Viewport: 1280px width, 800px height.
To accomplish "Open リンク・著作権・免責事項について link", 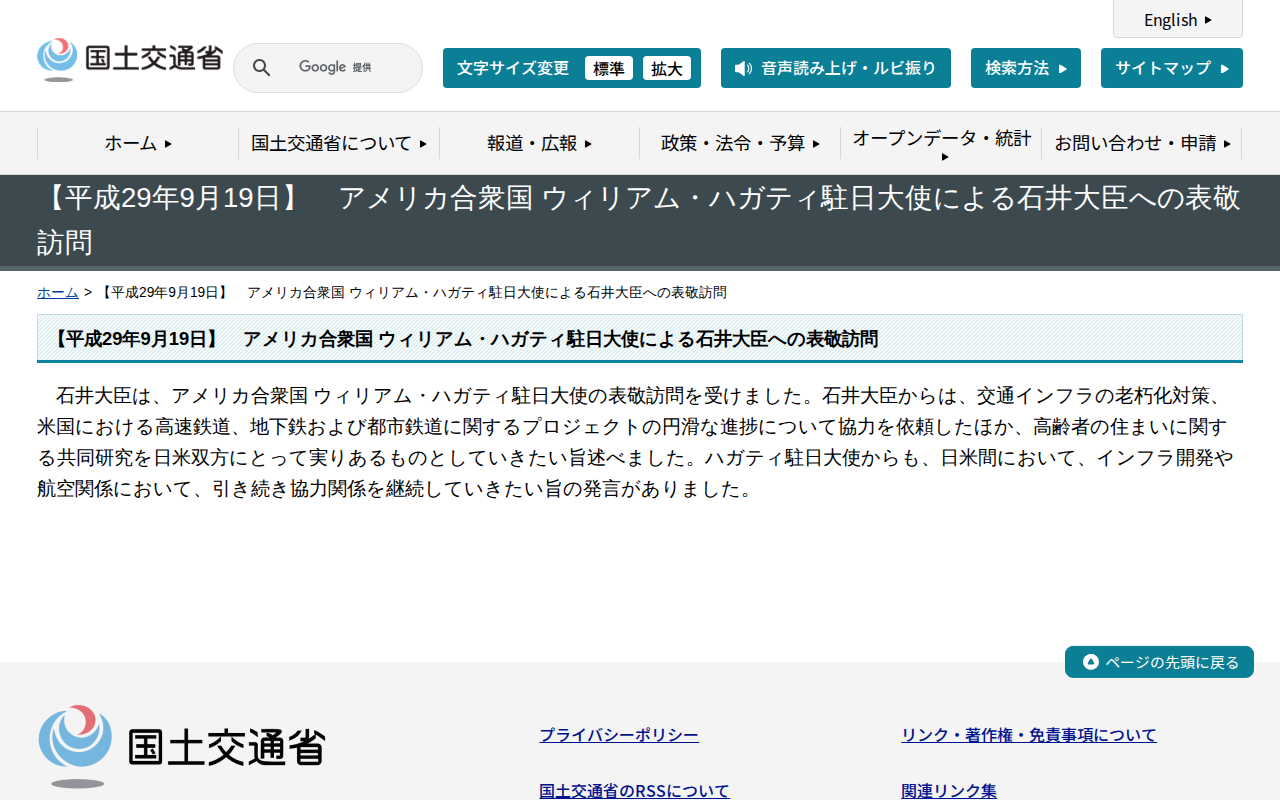I will pos(1029,735).
